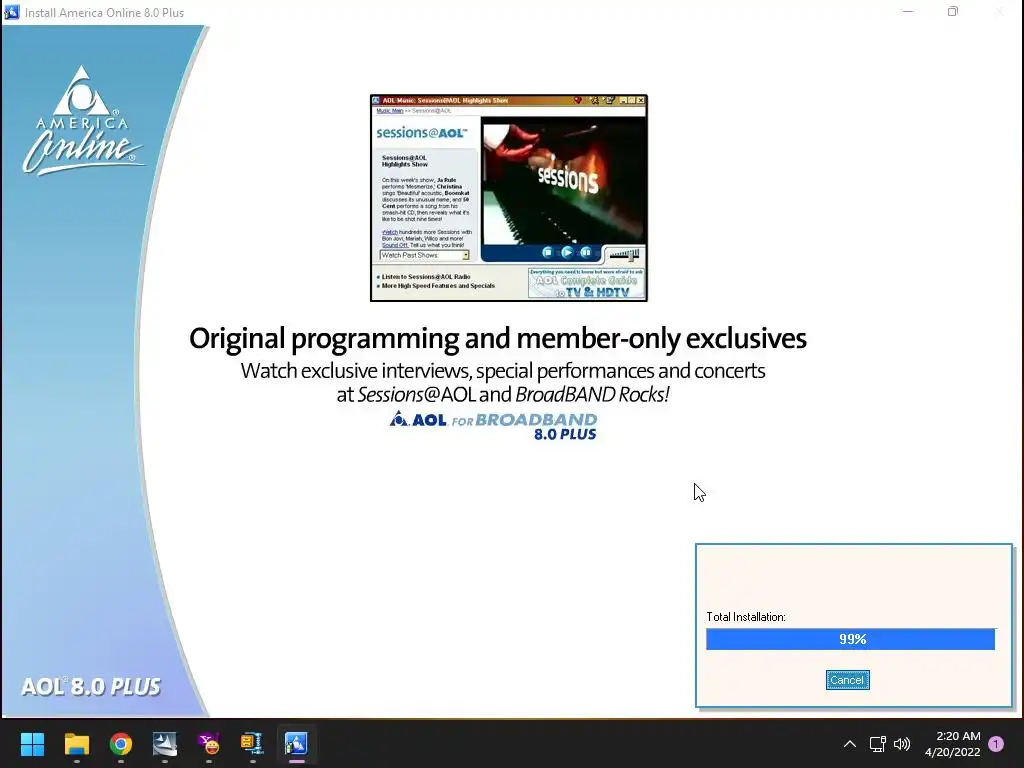Click the play button in the Sessions screenshot
The height and width of the screenshot is (768, 1024).
pos(567,252)
